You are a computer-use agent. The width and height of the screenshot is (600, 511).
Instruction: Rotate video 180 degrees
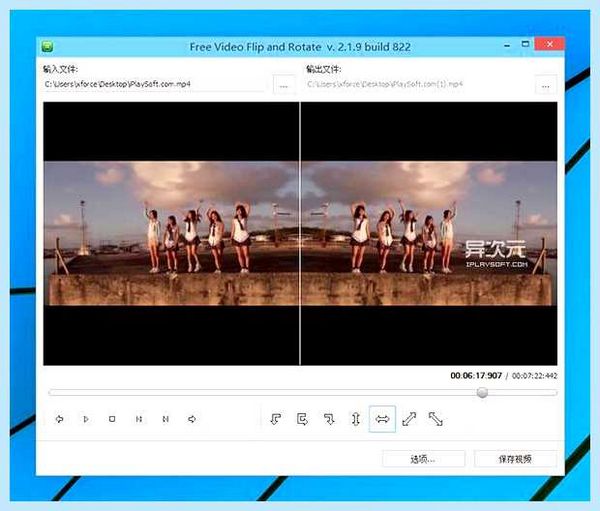point(302,419)
